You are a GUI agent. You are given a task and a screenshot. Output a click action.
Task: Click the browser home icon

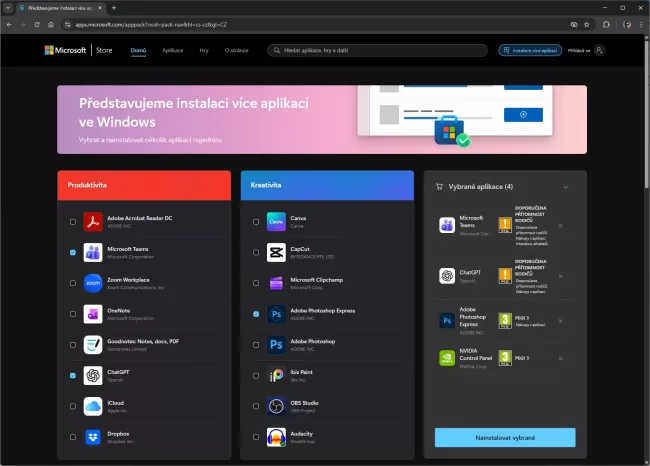51,24
